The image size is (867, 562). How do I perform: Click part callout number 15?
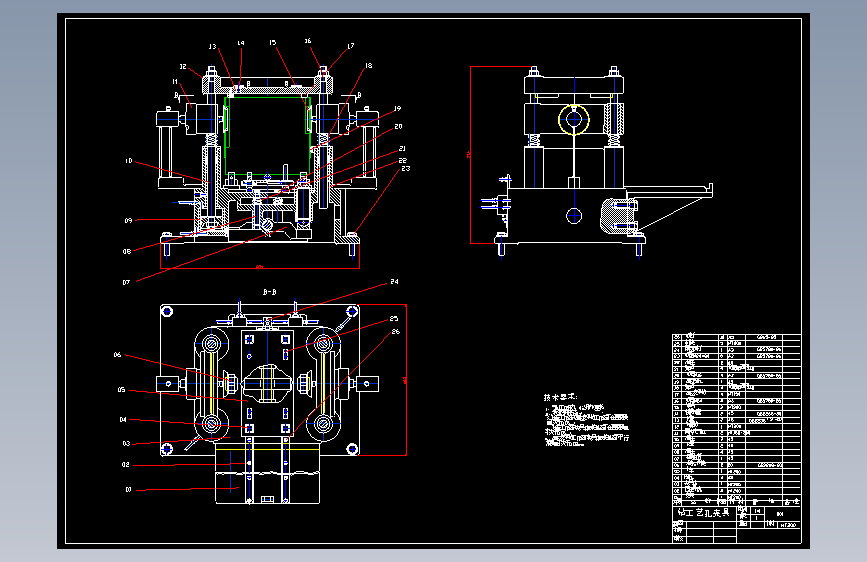[273, 43]
